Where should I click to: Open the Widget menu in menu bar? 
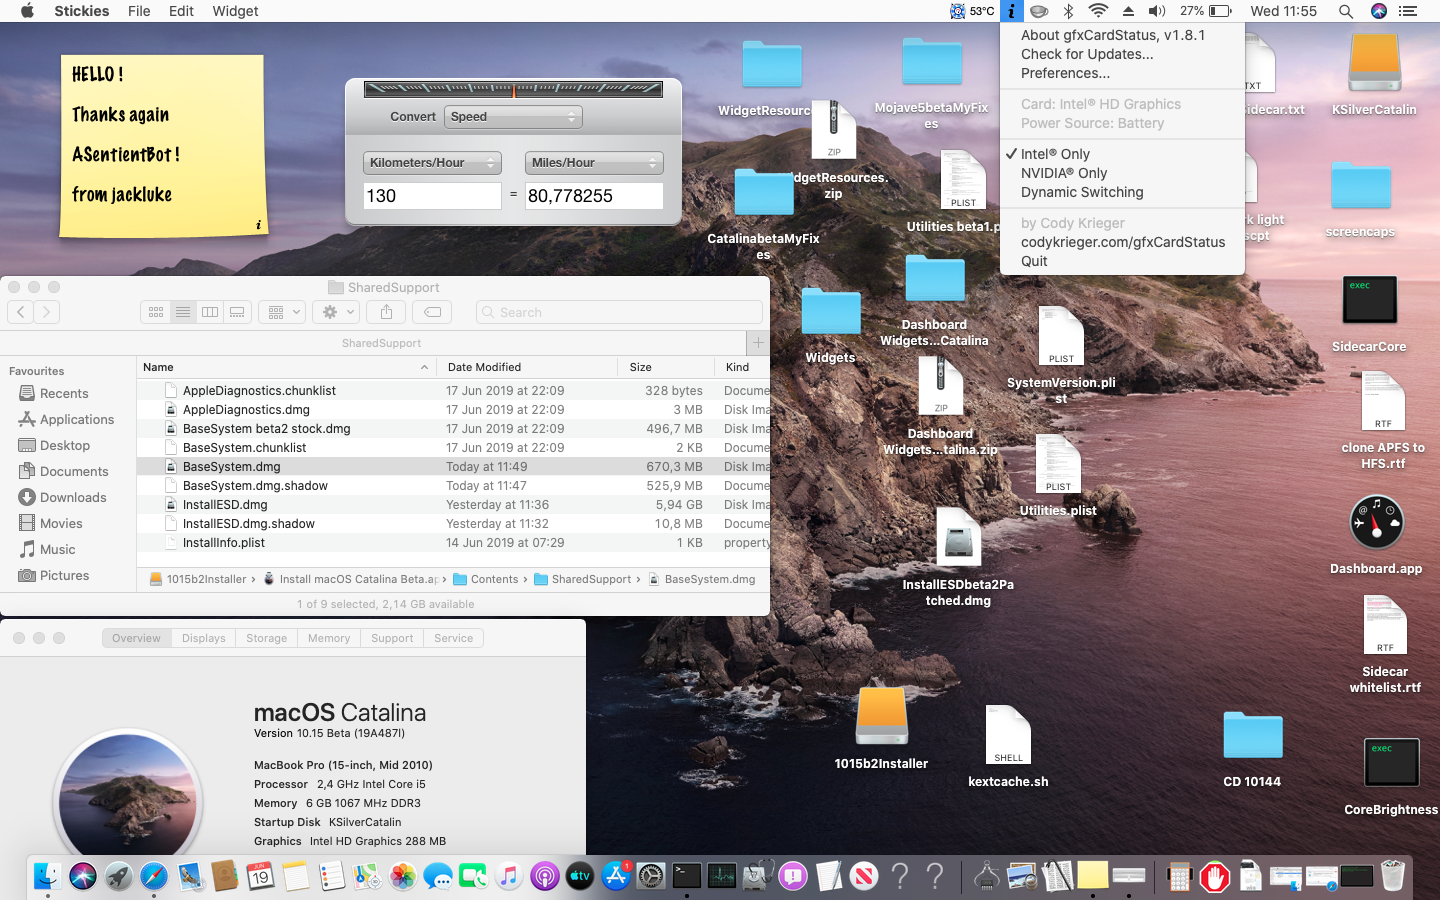(x=235, y=11)
